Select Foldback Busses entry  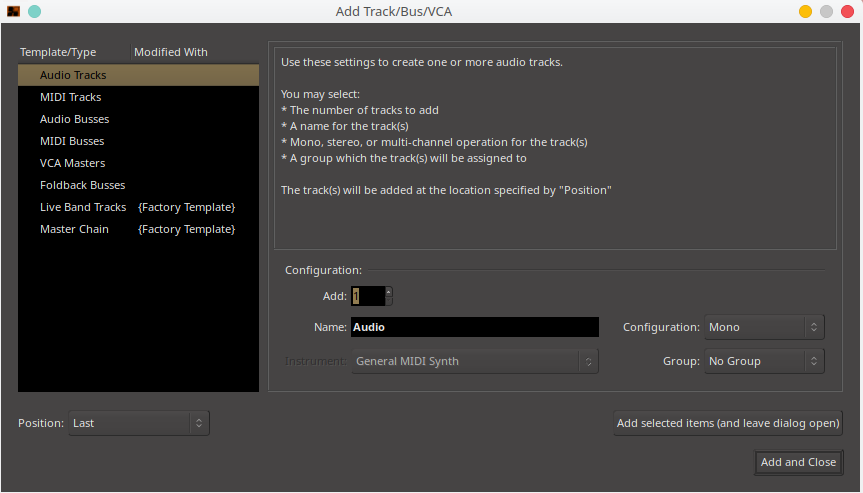pyautogui.click(x=82, y=185)
